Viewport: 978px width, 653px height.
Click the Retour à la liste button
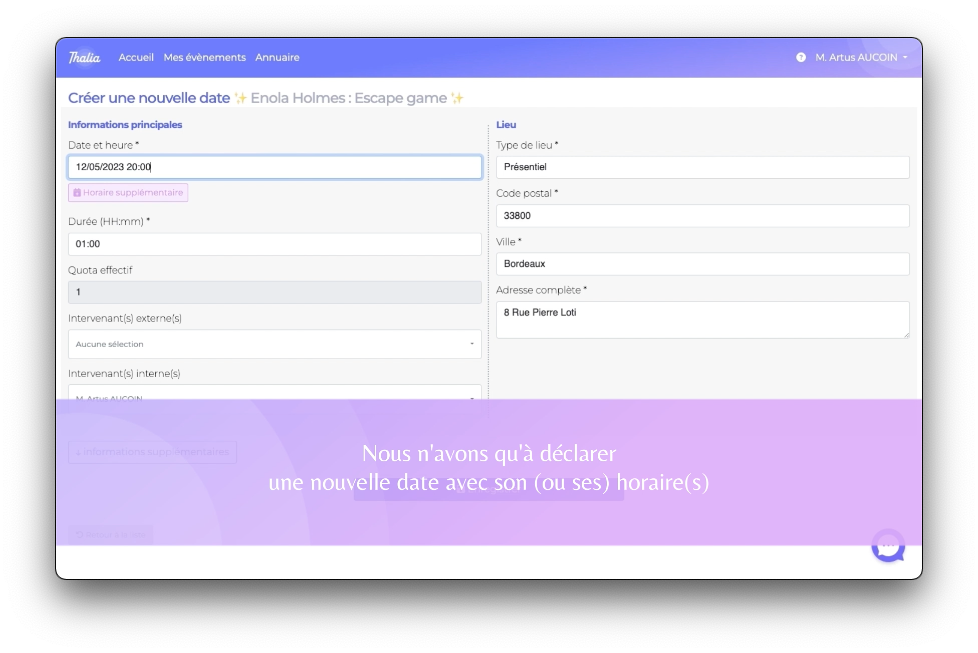110,535
